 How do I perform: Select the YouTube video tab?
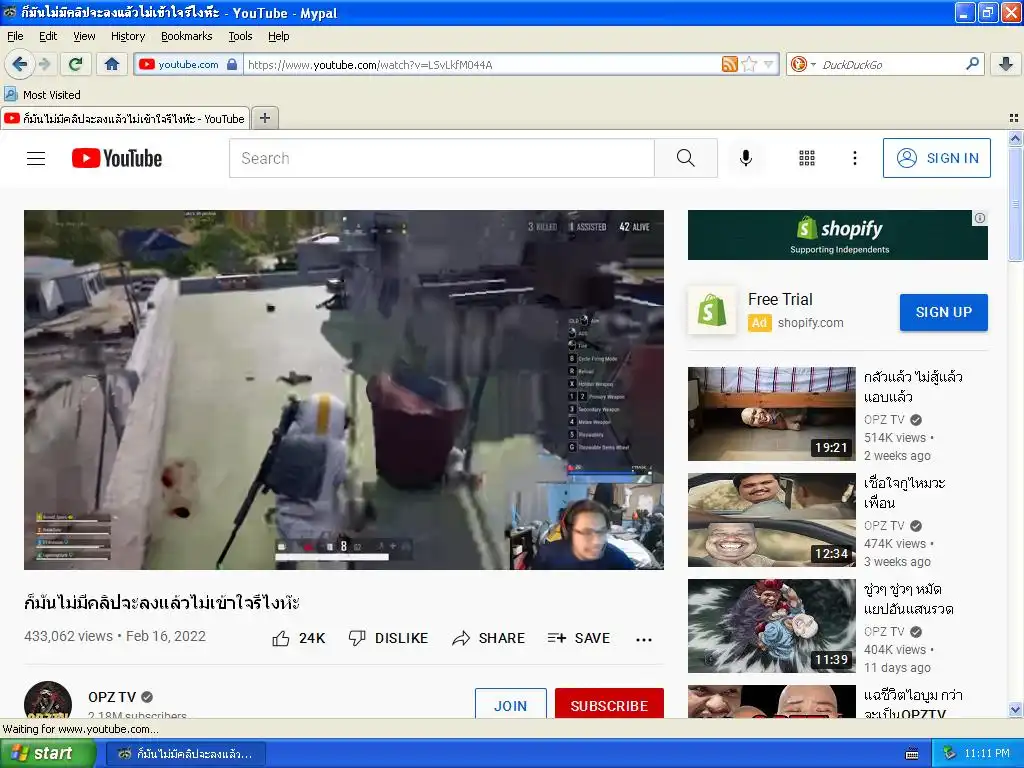point(125,118)
